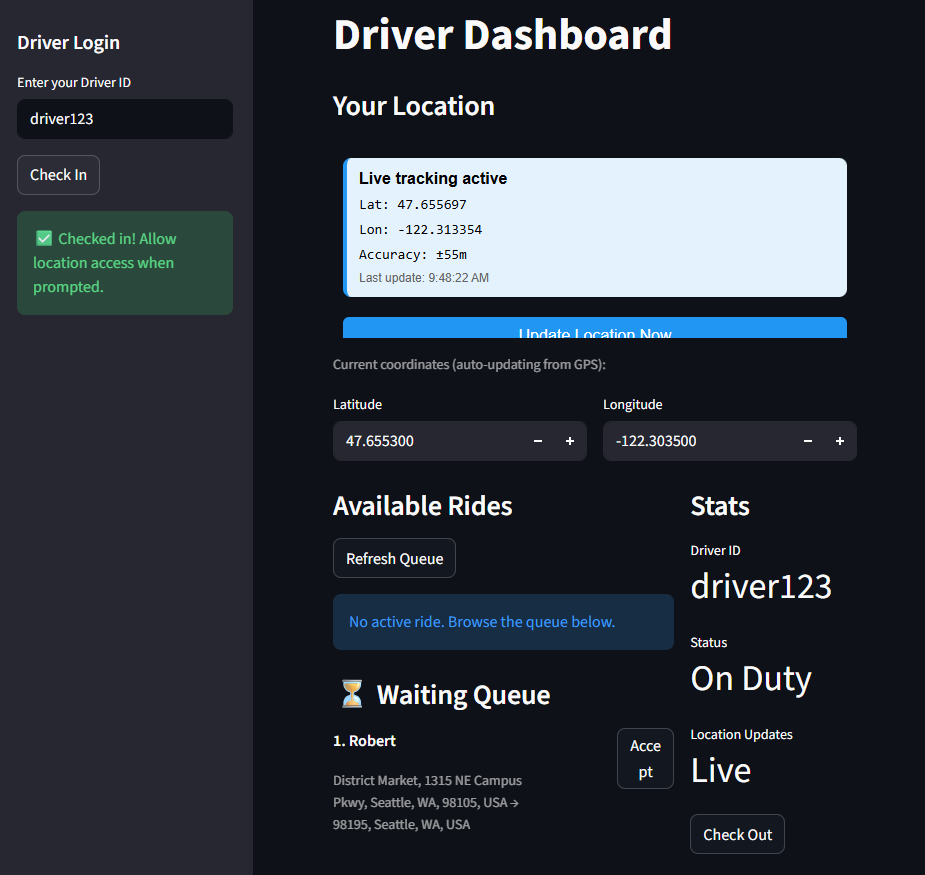This screenshot has height=875, width=925.
Task: Click the 'On Duty' status value
Action: point(751,679)
